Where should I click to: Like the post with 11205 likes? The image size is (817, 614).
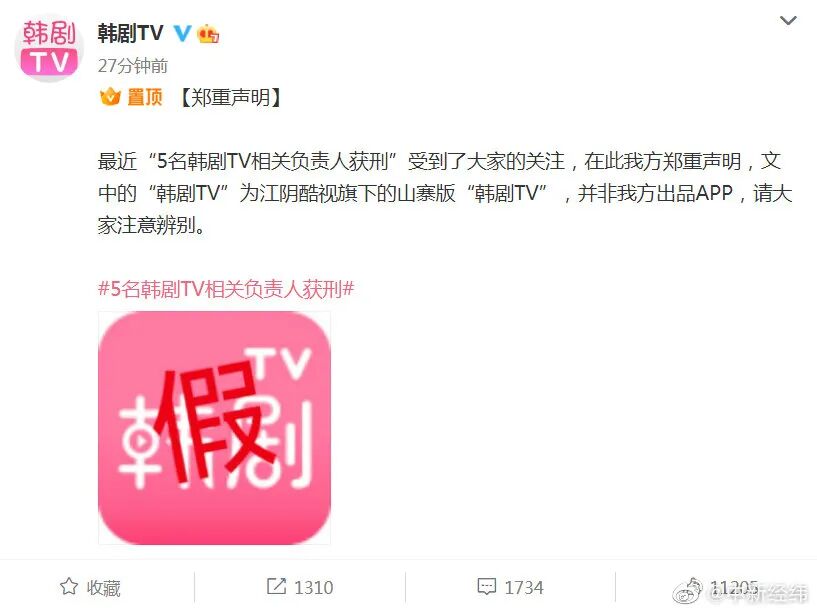(734, 587)
